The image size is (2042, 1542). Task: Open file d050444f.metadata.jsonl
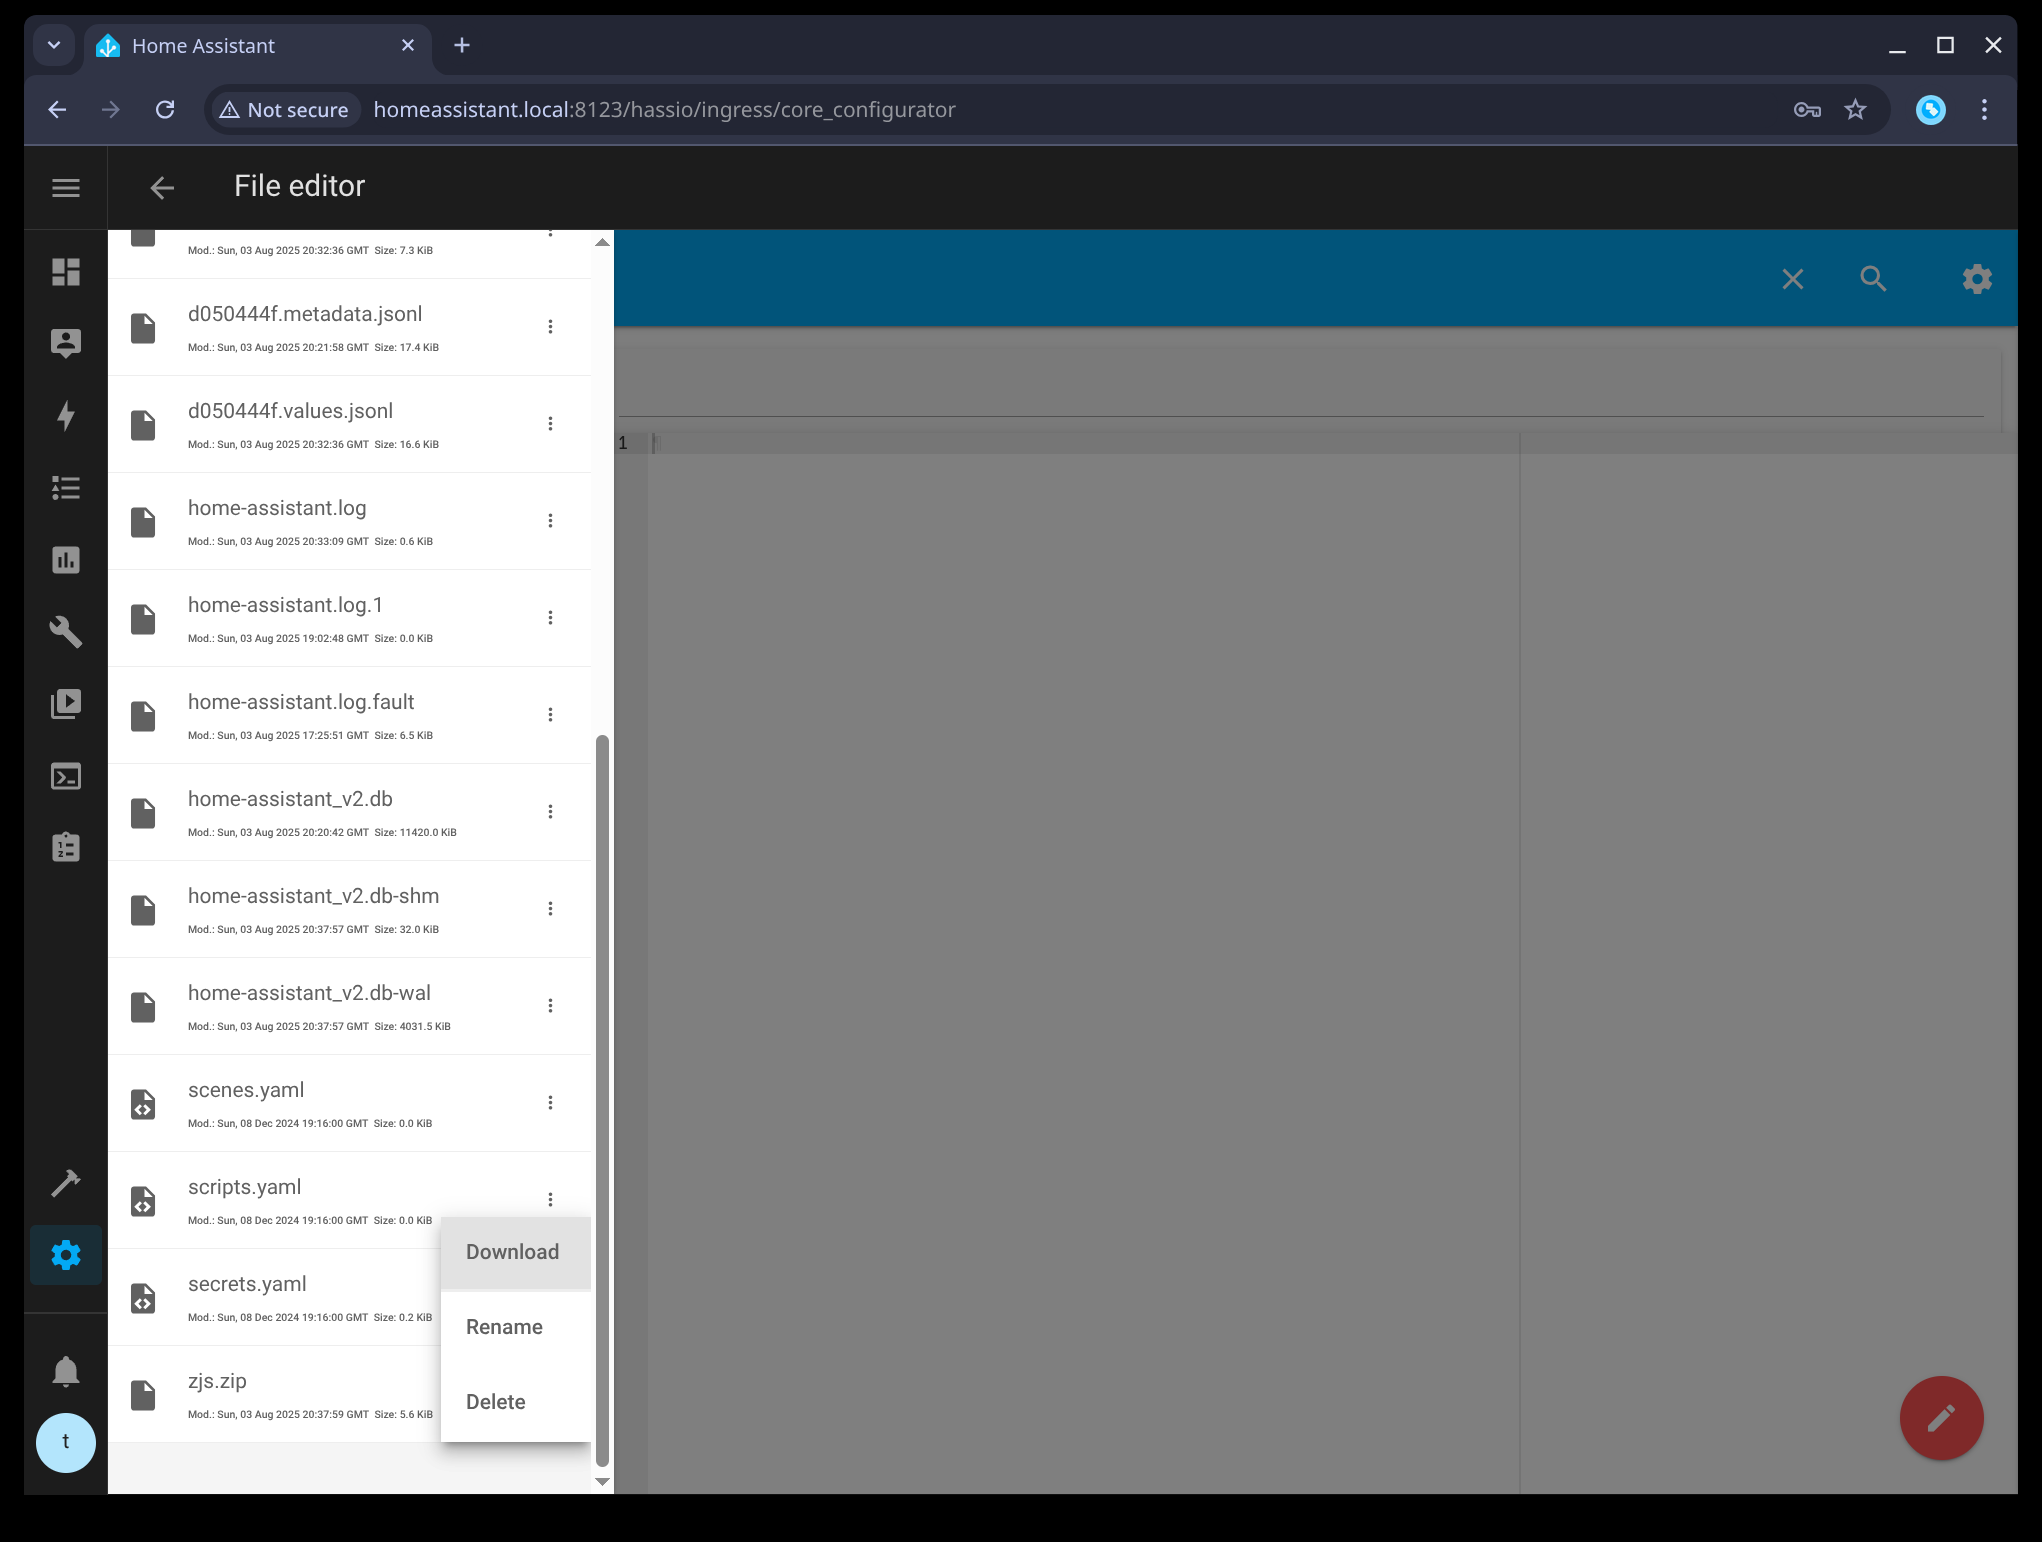(350, 327)
